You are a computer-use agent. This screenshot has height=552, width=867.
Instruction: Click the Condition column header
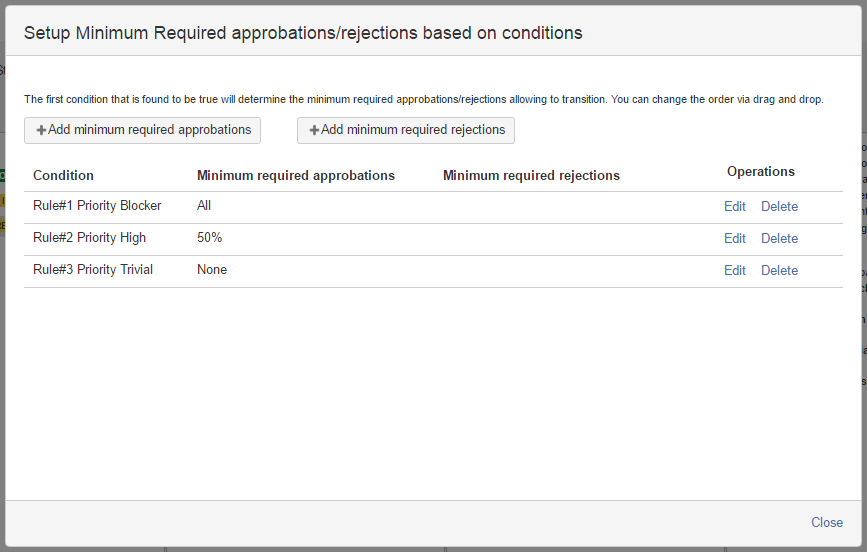[x=63, y=175]
